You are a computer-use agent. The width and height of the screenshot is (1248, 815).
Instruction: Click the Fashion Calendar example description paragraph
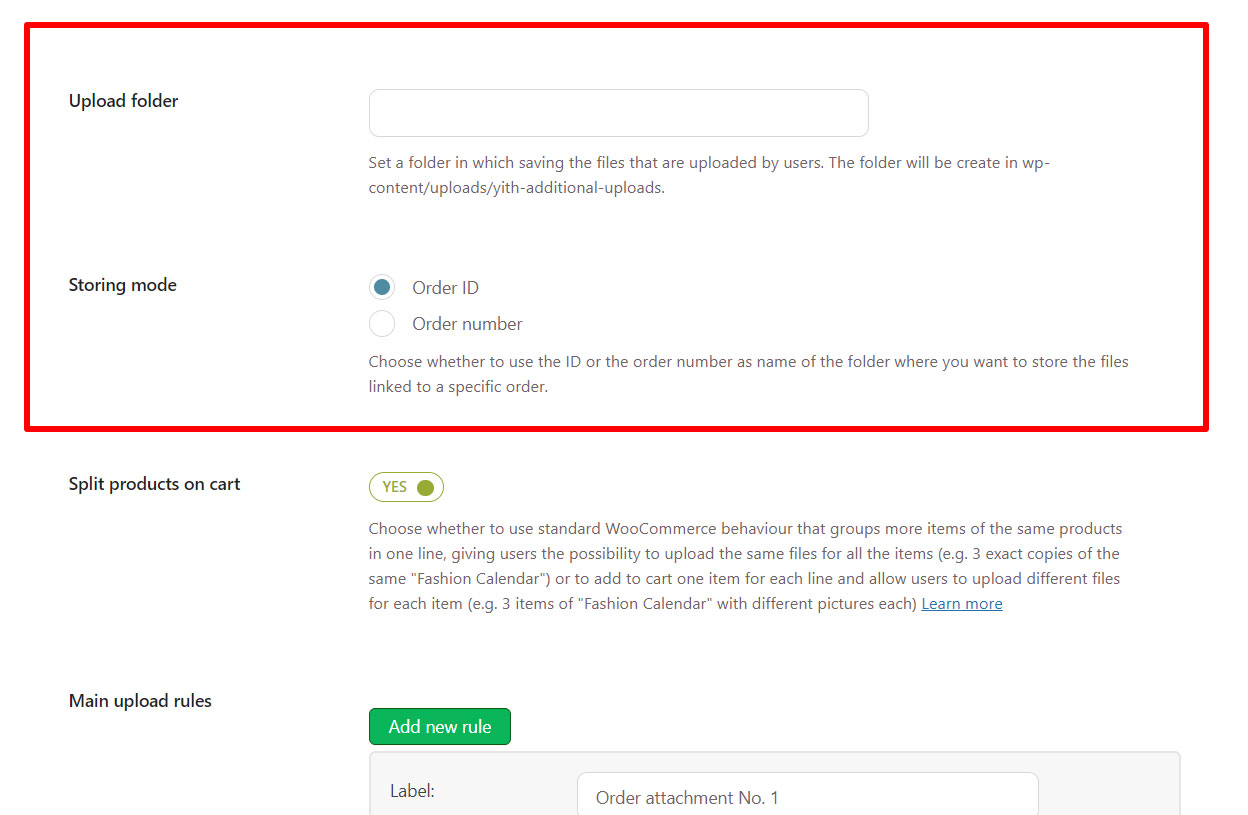tap(745, 566)
